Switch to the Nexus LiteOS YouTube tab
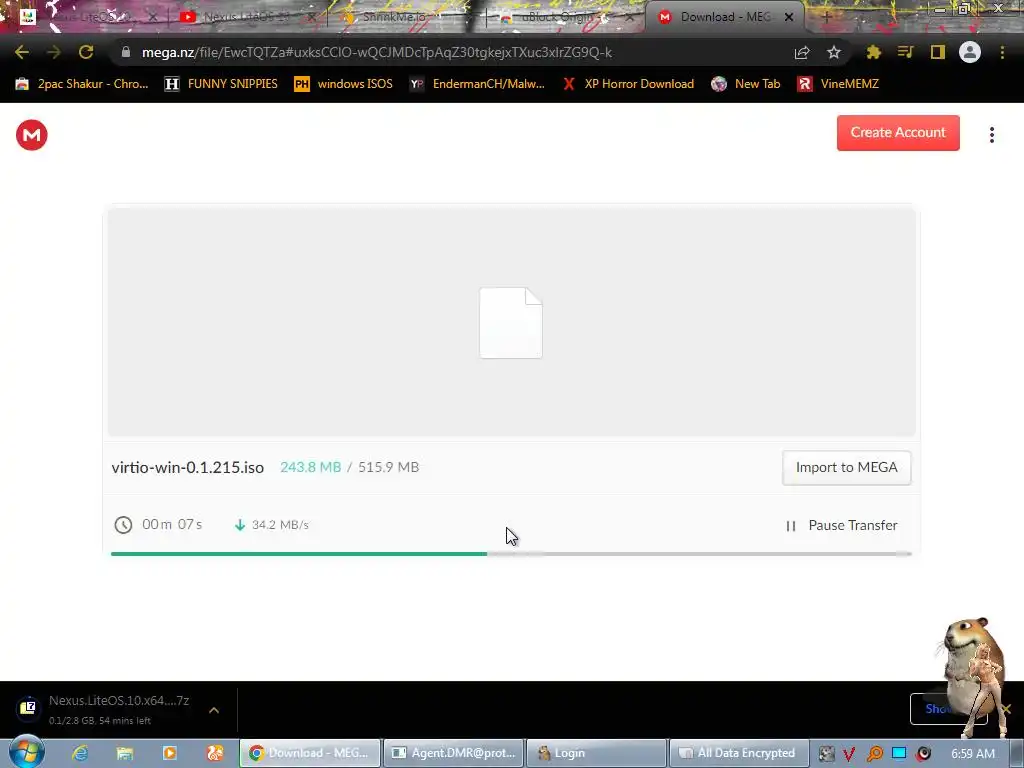 (x=247, y=17)
